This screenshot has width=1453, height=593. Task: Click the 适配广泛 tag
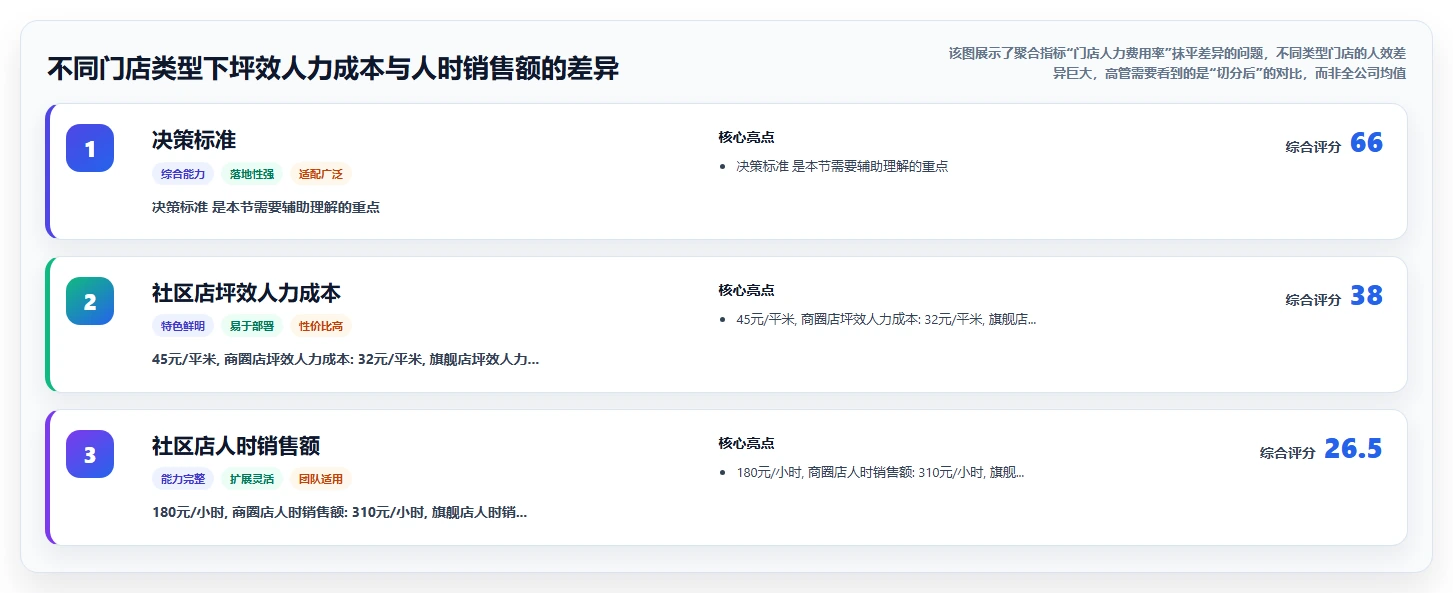point(321,174)
